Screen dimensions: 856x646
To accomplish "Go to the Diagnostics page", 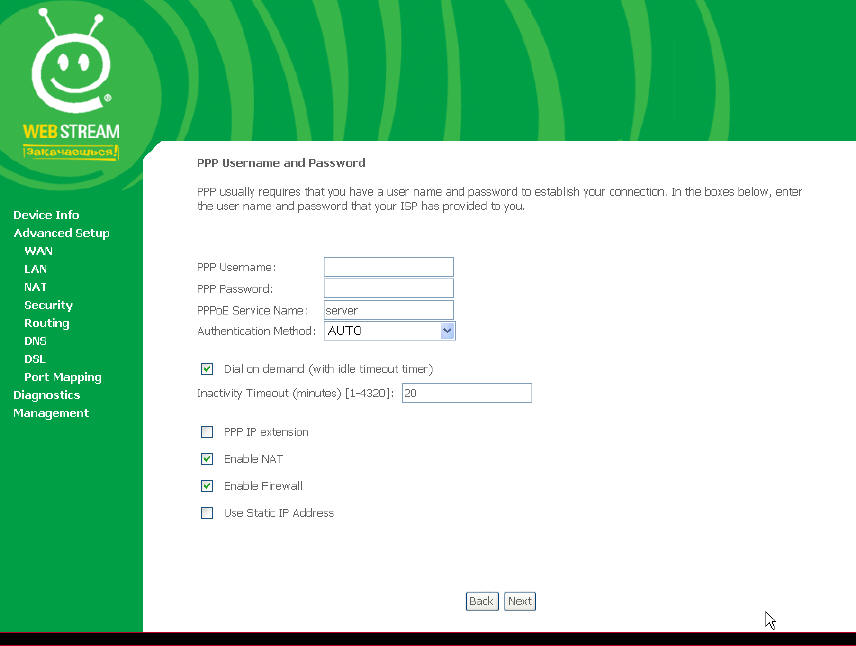I will (46, 395).
